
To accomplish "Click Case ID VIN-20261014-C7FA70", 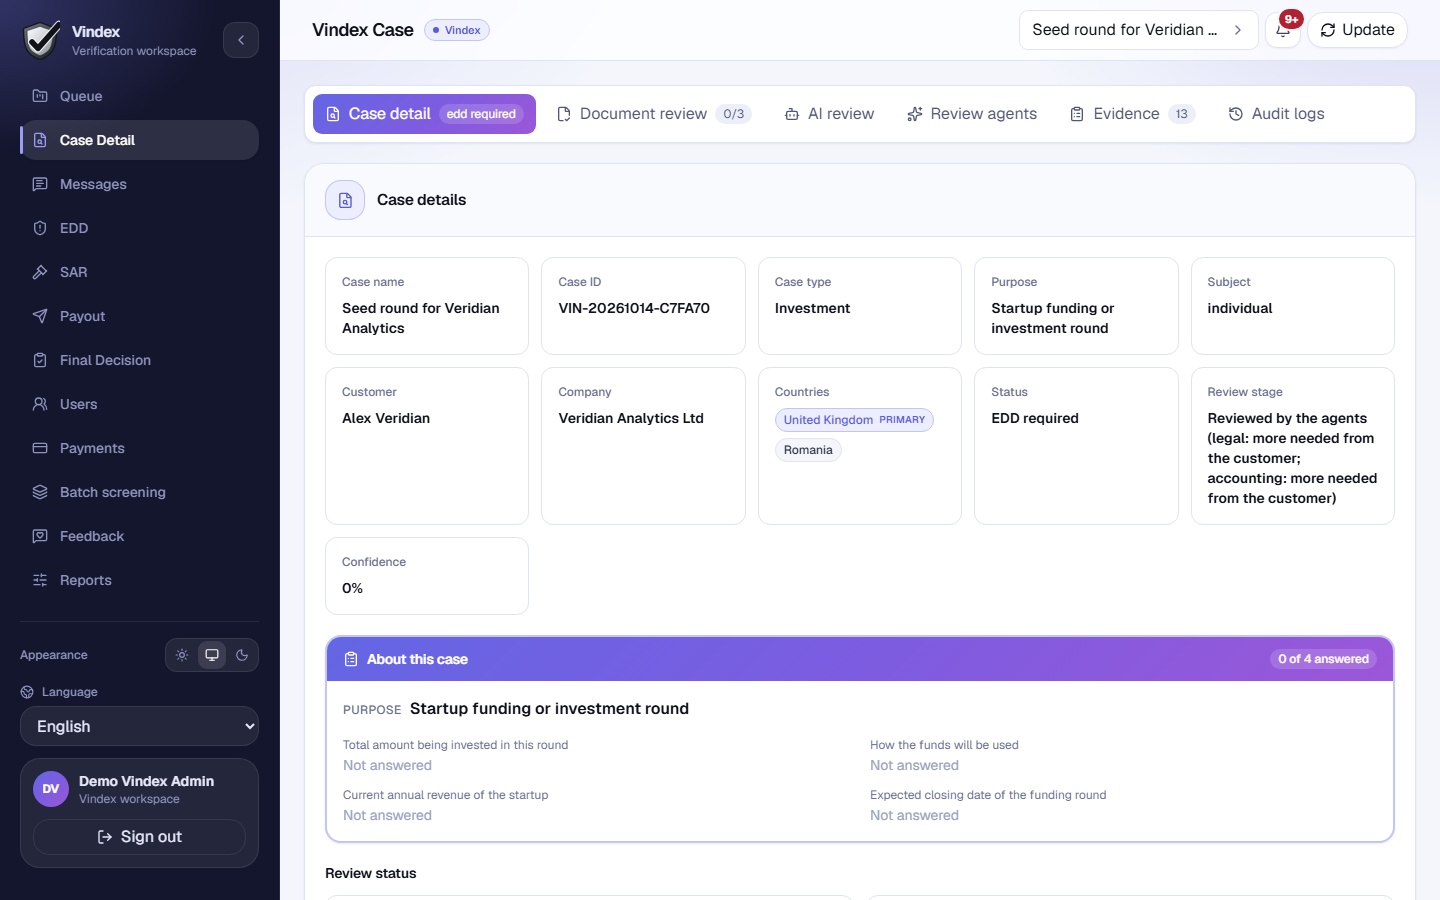I will (634, 308).
